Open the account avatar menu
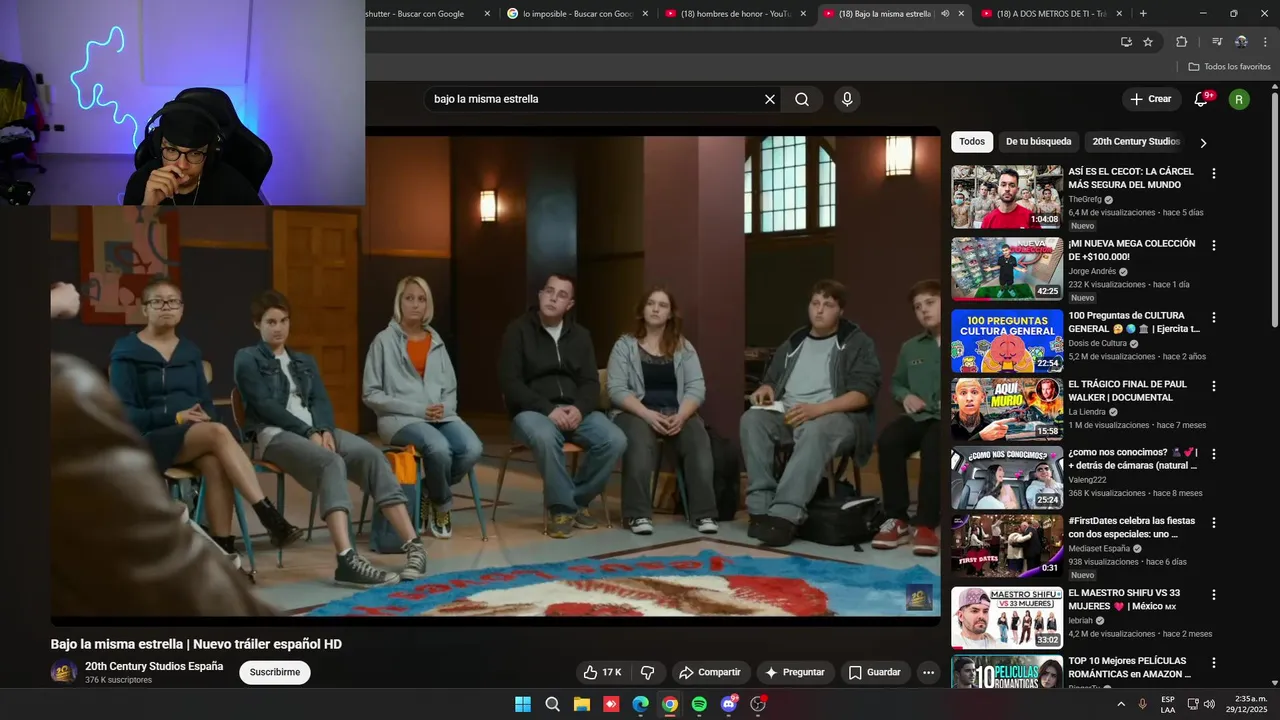Screen dimensions: 1280x720 (1239, 99)
